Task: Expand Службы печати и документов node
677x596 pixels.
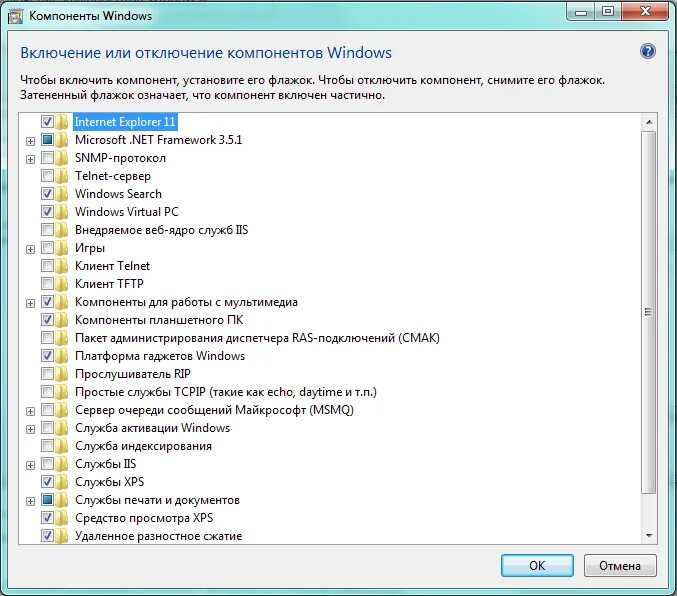Action: click(x=30, y=501)
